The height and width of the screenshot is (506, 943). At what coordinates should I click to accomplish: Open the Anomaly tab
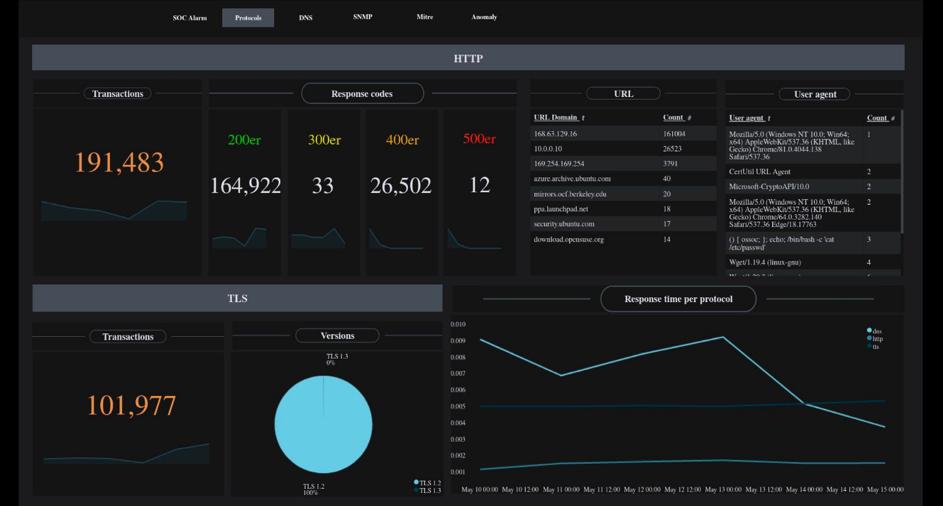tap(484, 17)
